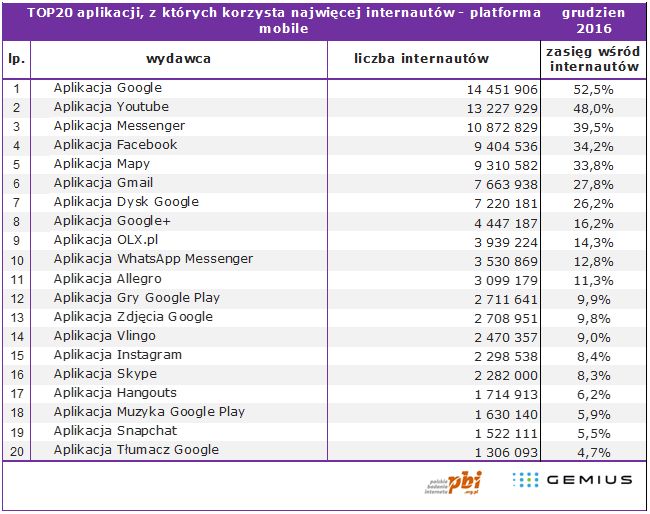Click the 14,3% reach value
The width and height of the screenshot is (650, 514).
(x=593, y=243)
